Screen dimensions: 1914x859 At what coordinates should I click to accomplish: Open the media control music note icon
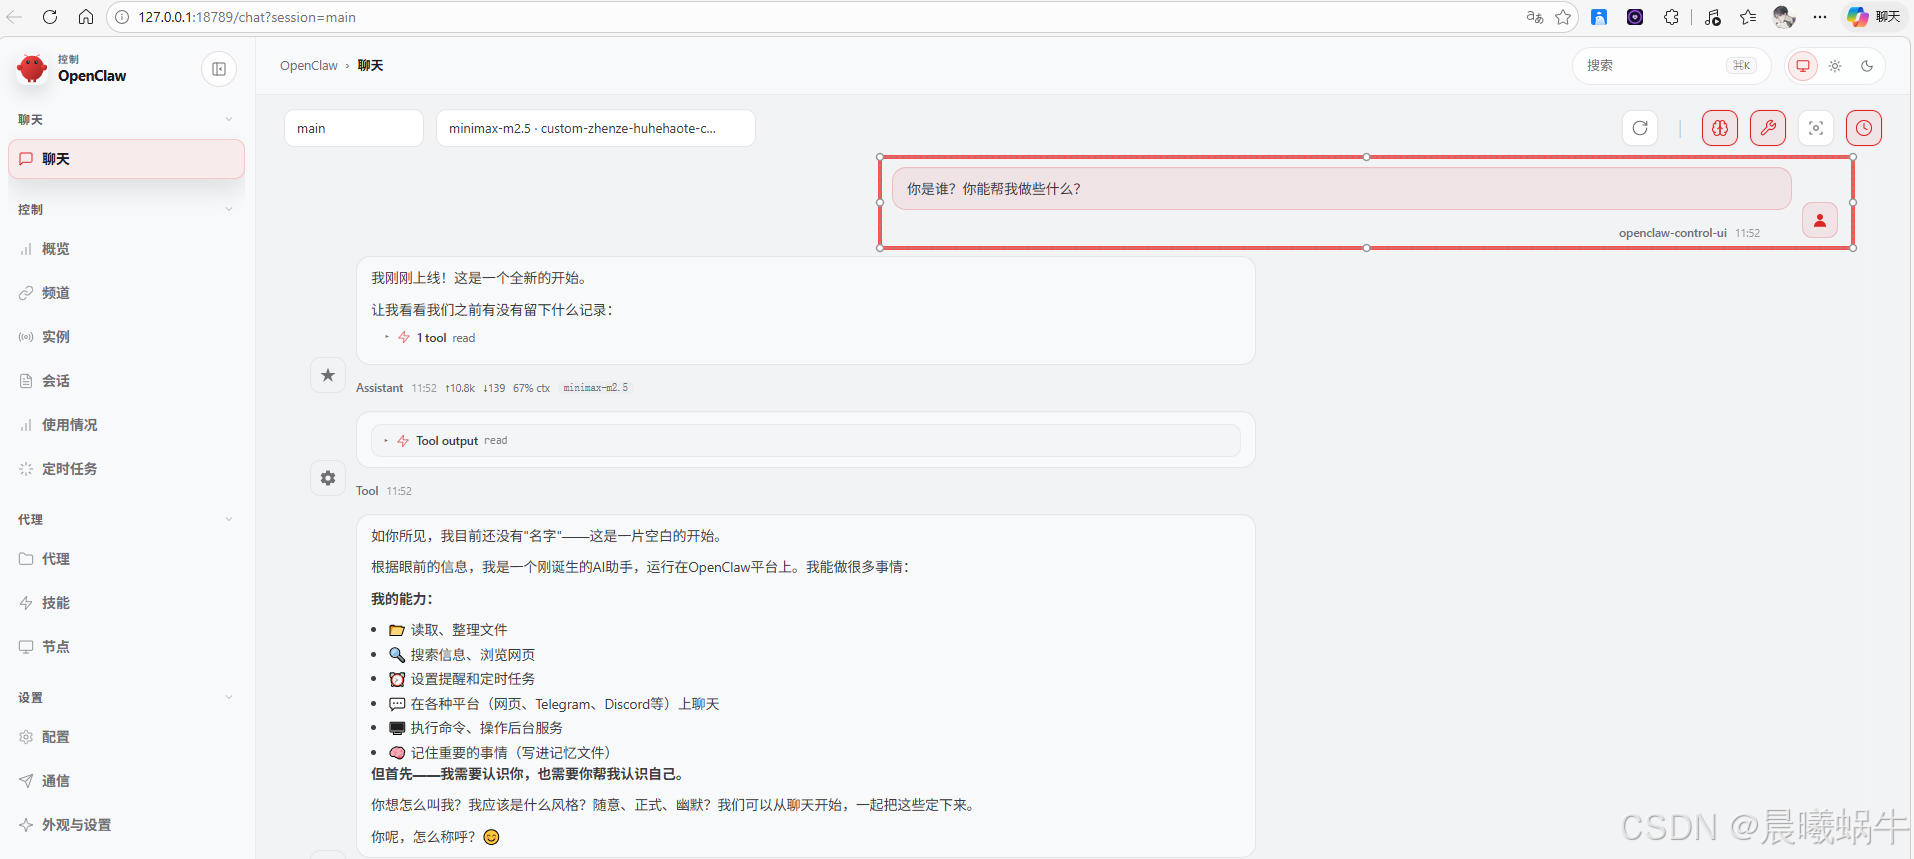click(1713, 17)
